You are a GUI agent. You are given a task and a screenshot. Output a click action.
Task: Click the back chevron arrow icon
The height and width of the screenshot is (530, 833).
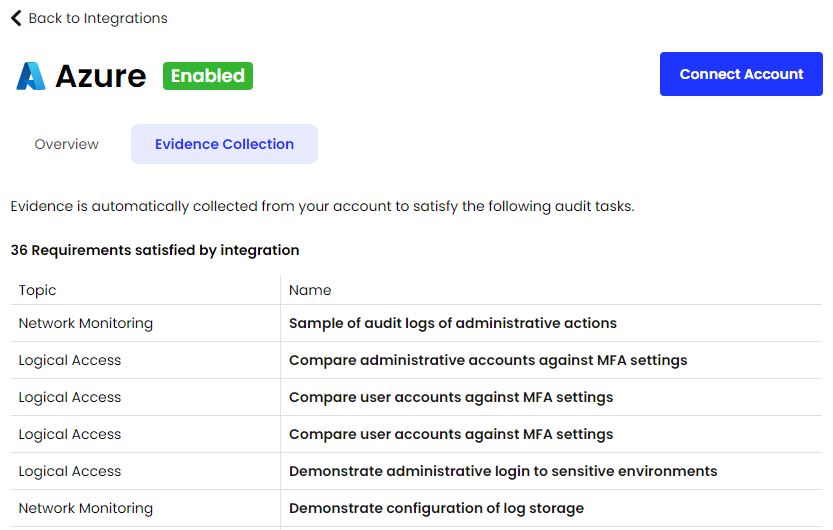16,18
